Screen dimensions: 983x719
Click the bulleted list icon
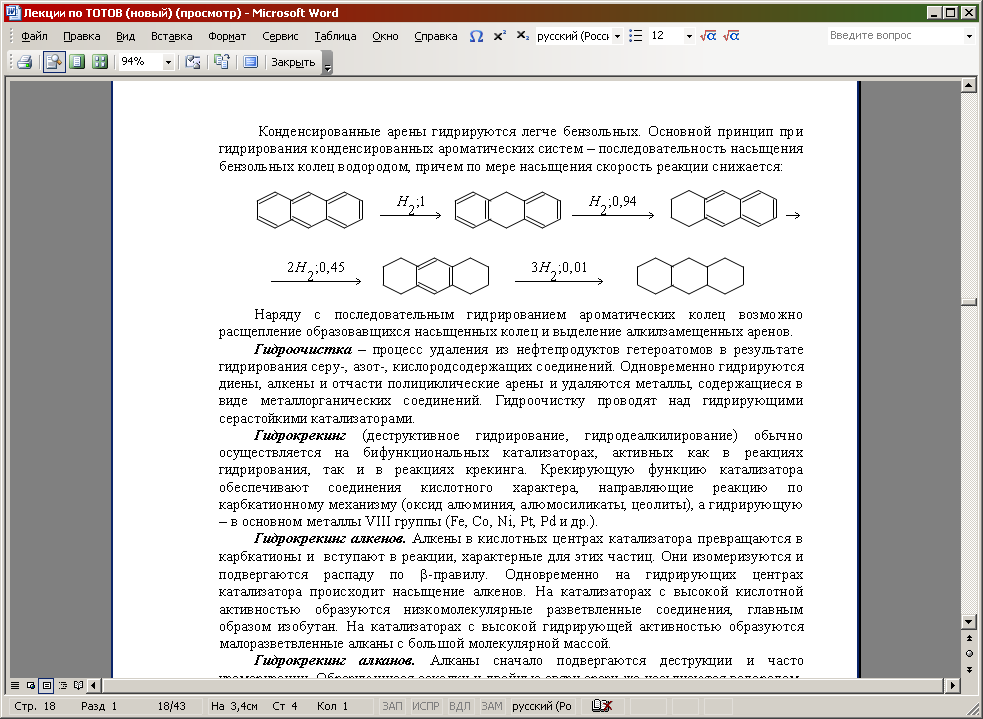[636, 36]
